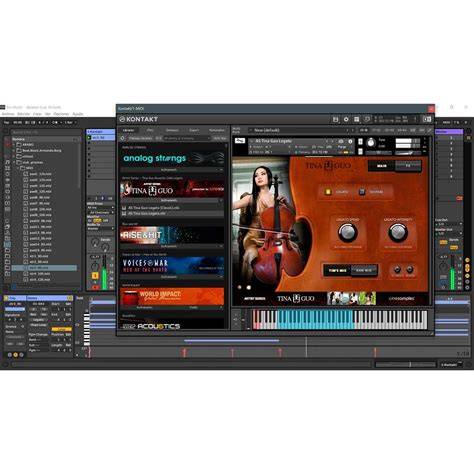The height and width of the screenshot is (474, 474).
Task: Click the previous instrument arrow in instrument header
Action: point(327,141)
